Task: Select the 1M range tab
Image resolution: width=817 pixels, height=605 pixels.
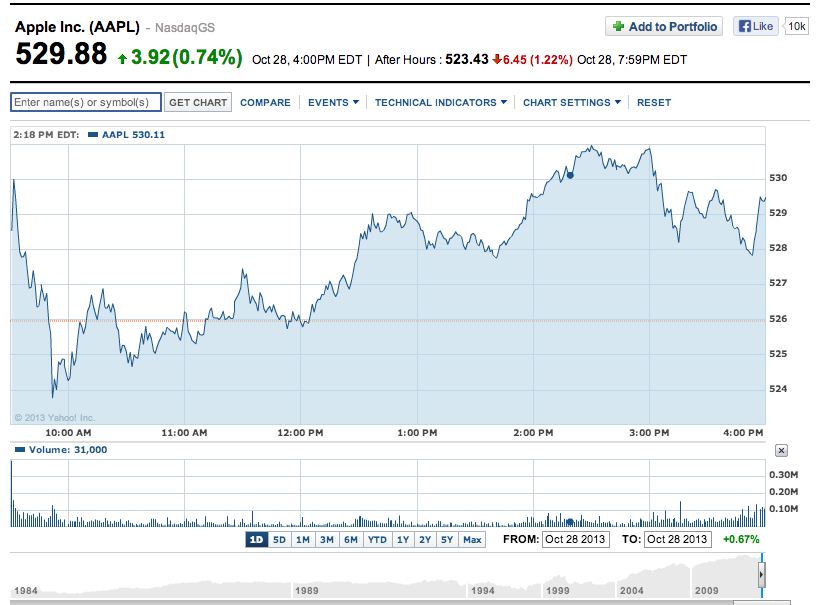Action: (302, 540)
